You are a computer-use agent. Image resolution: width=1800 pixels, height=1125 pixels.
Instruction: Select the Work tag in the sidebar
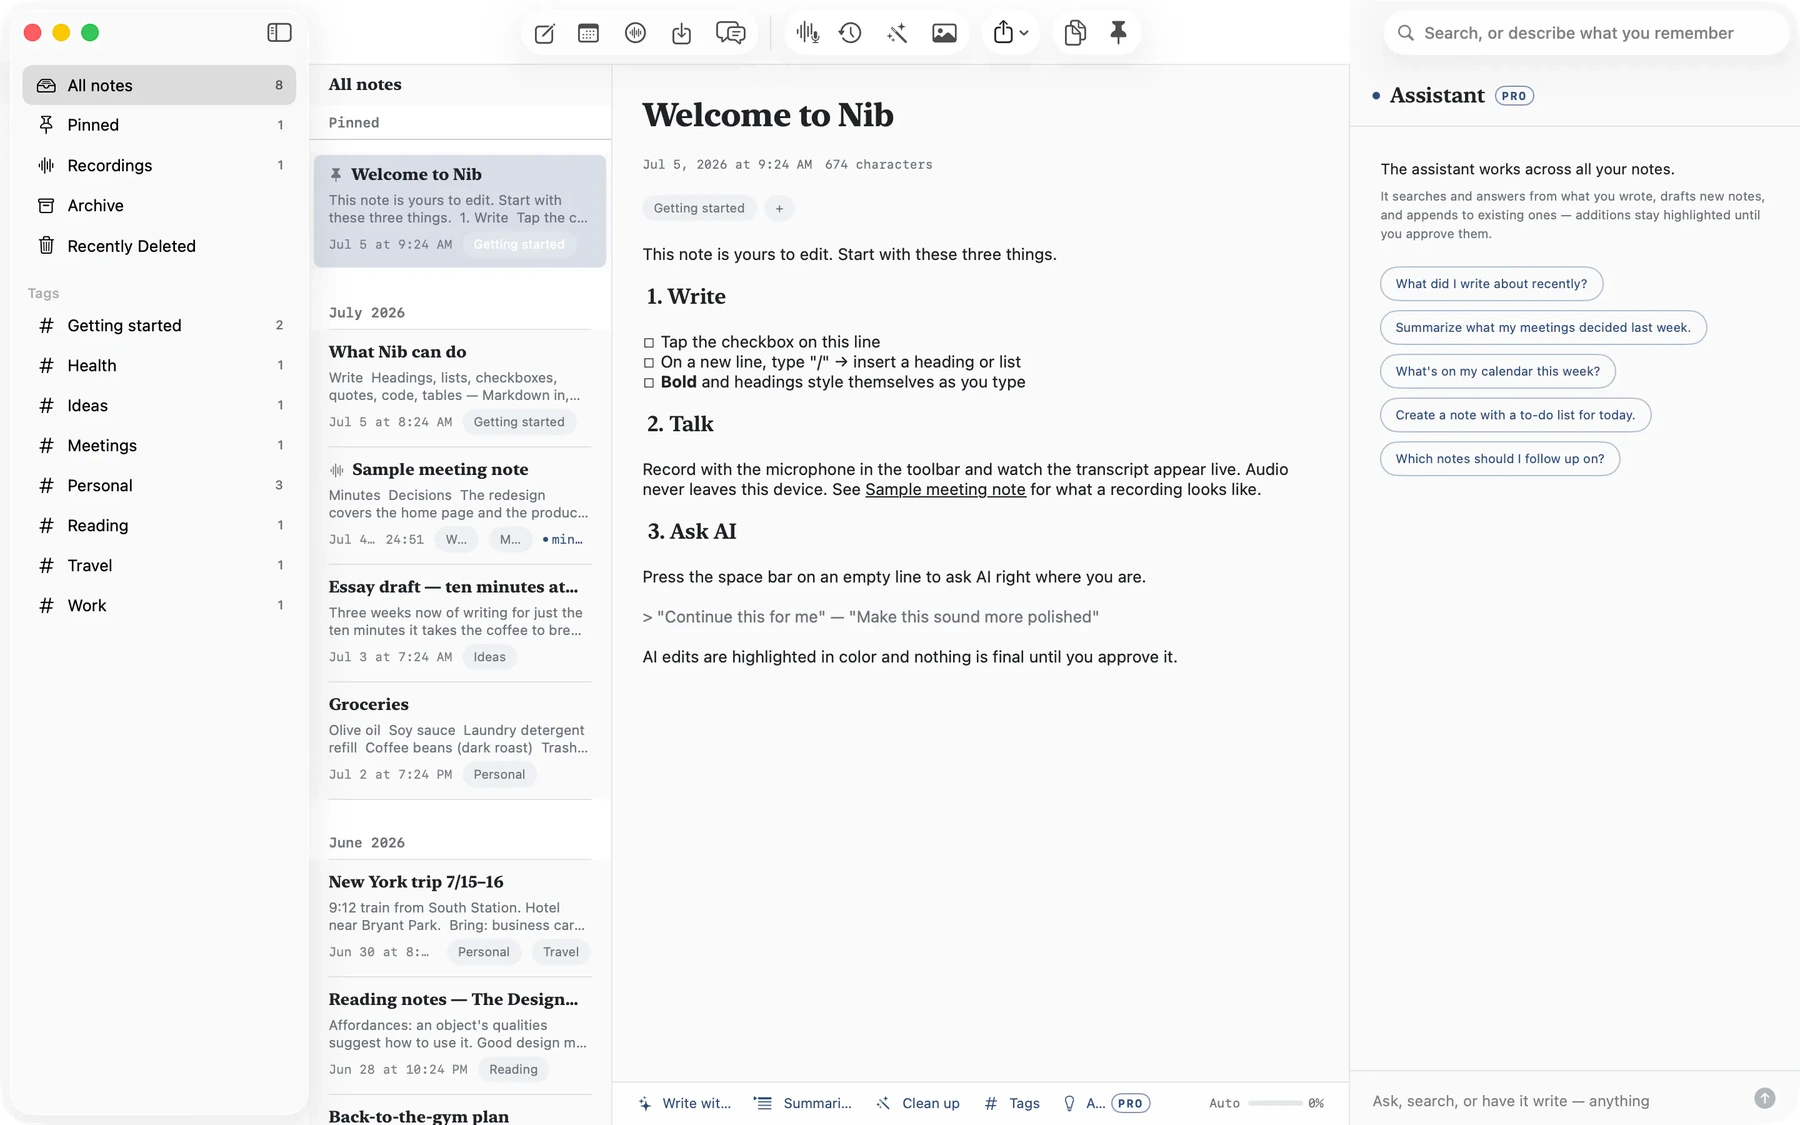[159, 605]
